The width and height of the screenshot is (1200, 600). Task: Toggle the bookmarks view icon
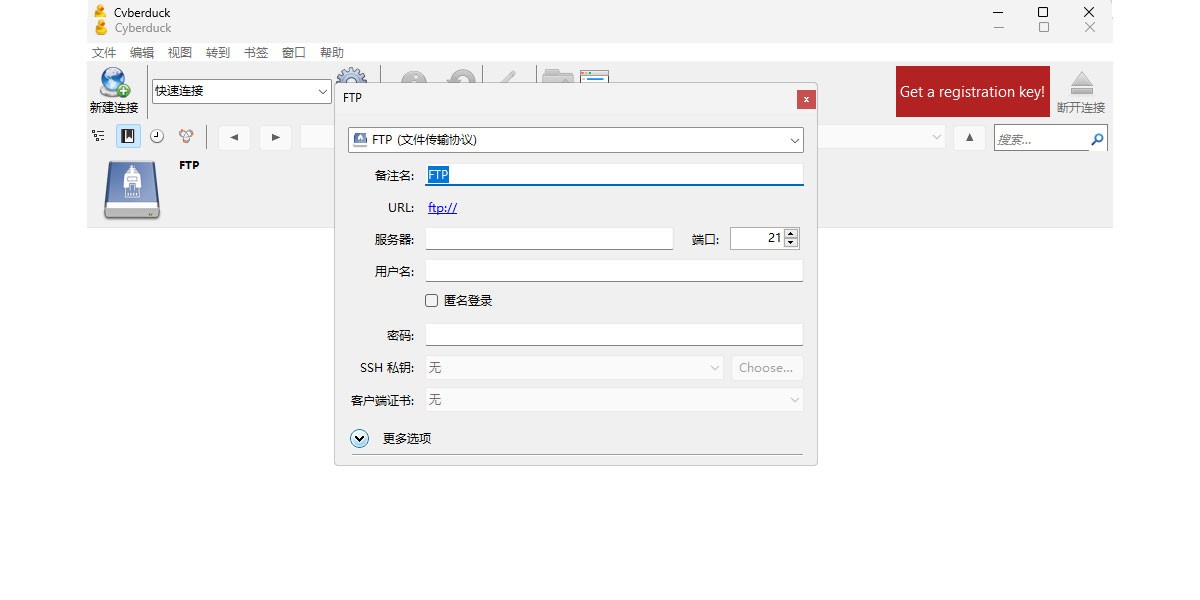point(128,136)
